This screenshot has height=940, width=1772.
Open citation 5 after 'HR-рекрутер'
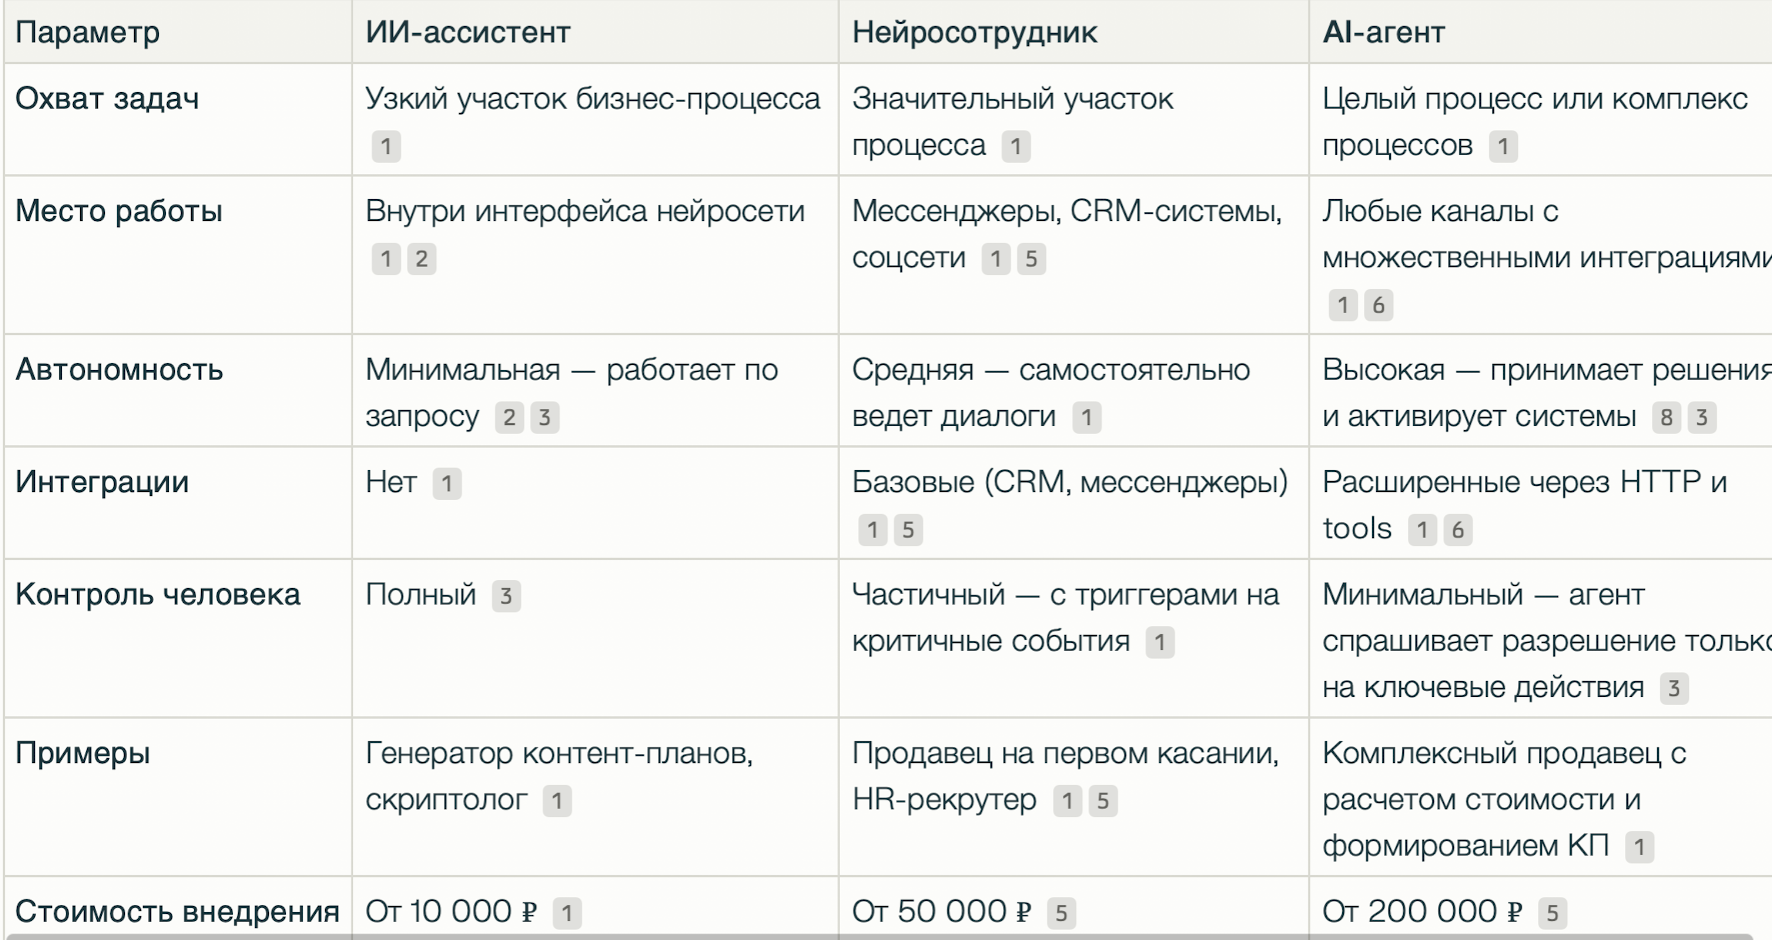click(x=1104, y=800)
